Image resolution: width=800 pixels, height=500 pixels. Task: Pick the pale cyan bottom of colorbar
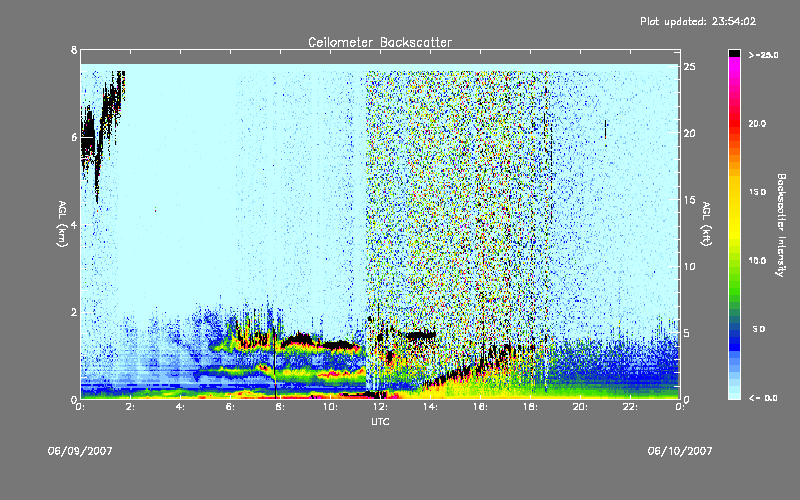(x=734, y=394)
